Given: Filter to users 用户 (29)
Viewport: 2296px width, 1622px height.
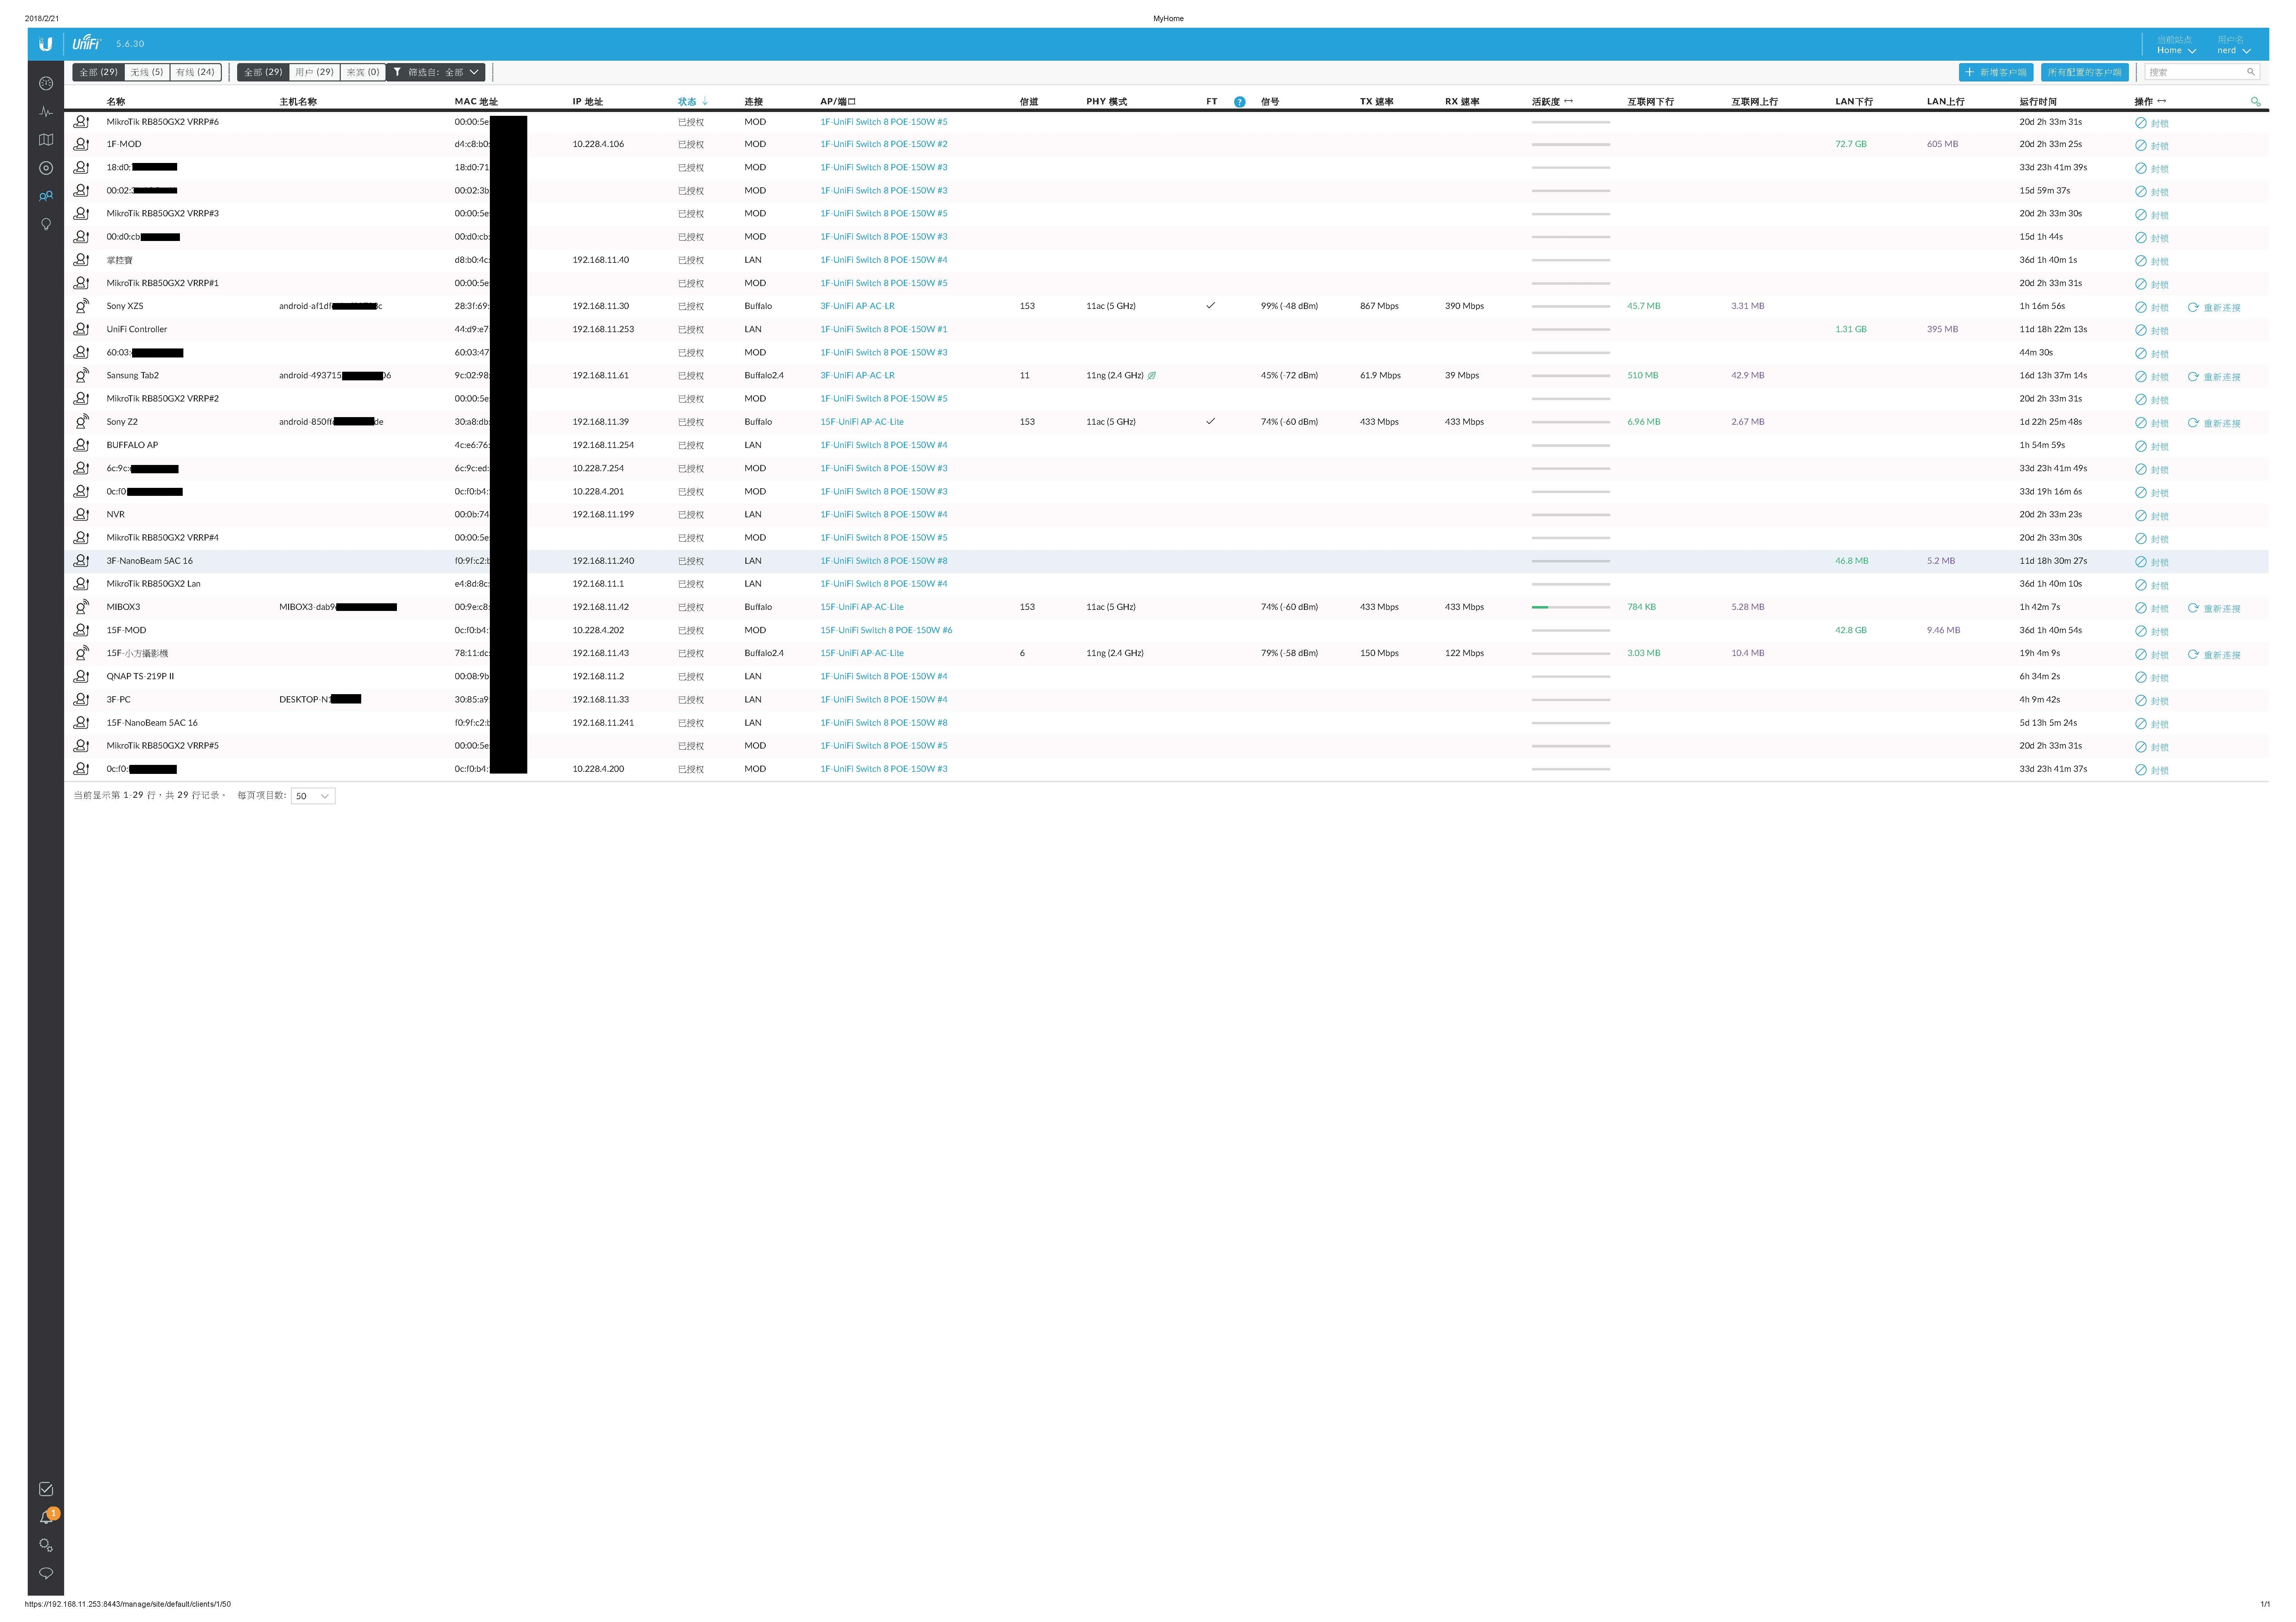Looking at the screenshot, I should (x=314, y=72).
